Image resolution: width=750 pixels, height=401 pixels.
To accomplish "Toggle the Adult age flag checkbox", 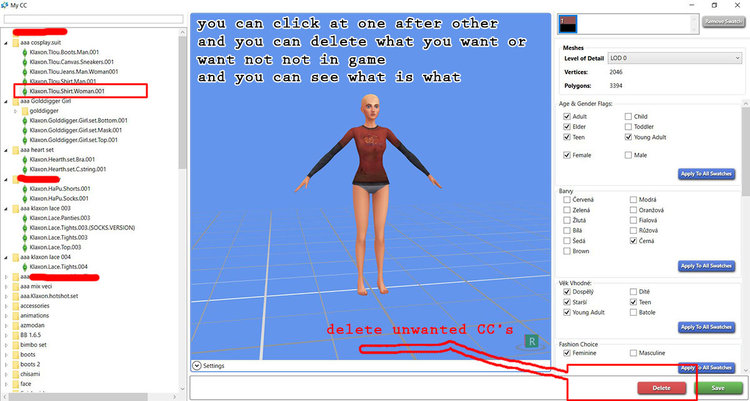I will [x=567, y=116].
